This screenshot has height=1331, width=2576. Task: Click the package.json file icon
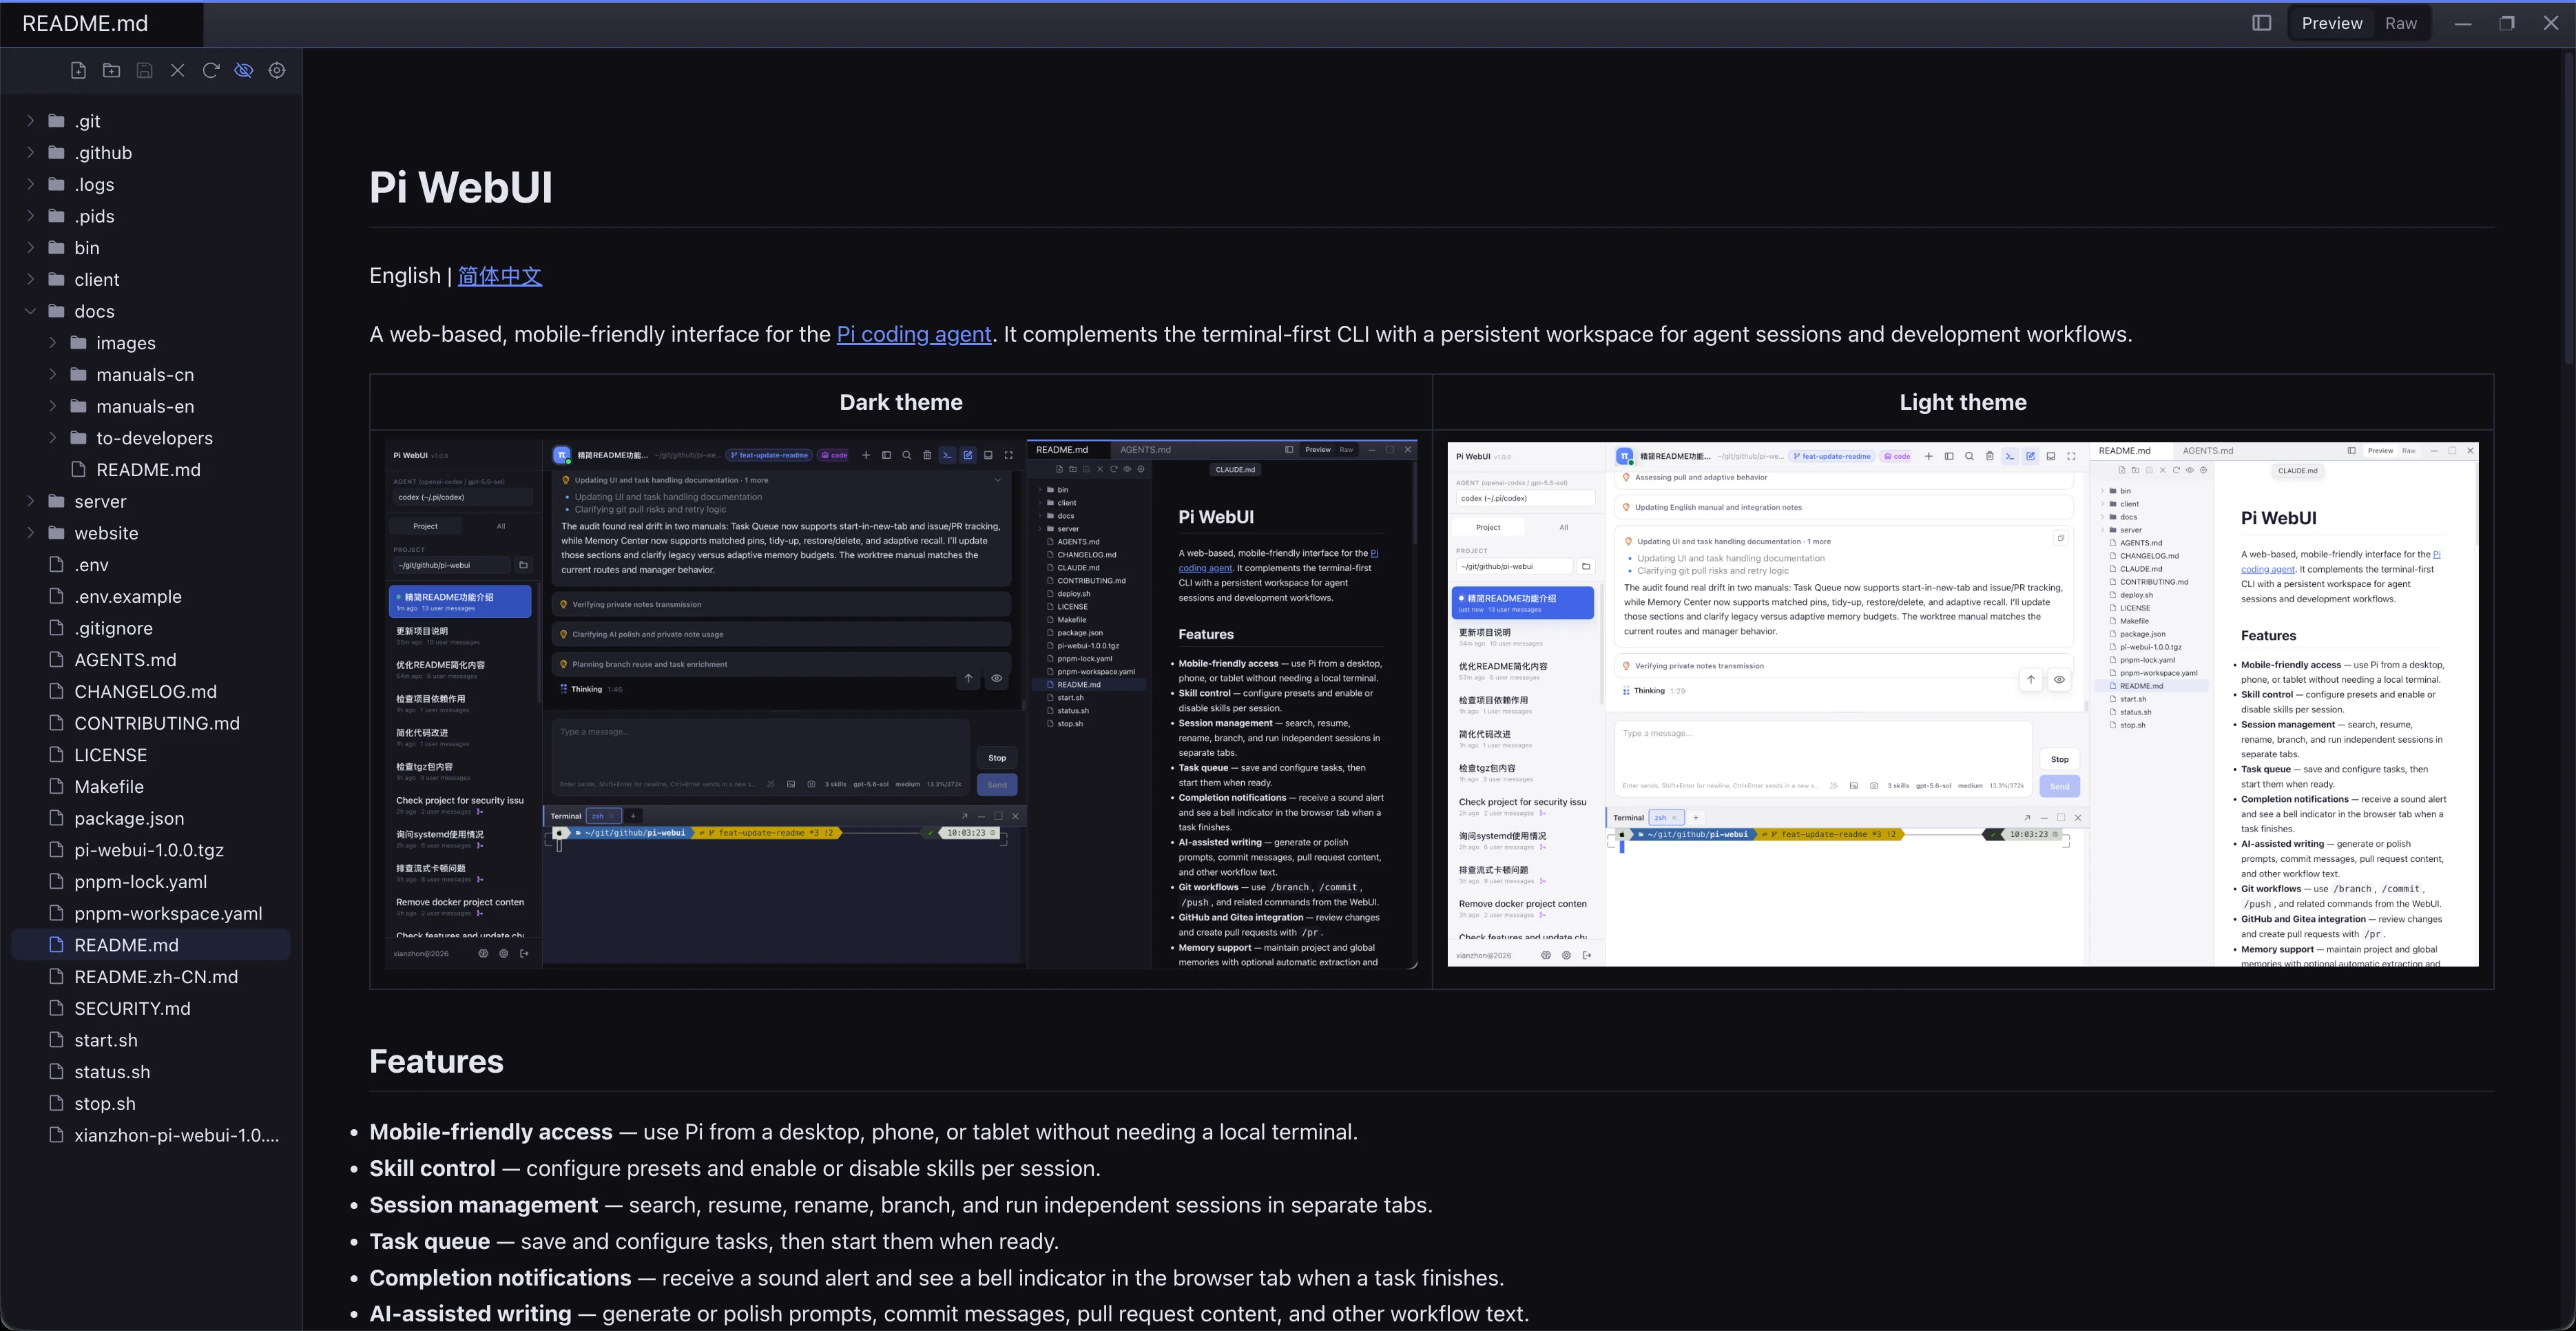(57, 818)
